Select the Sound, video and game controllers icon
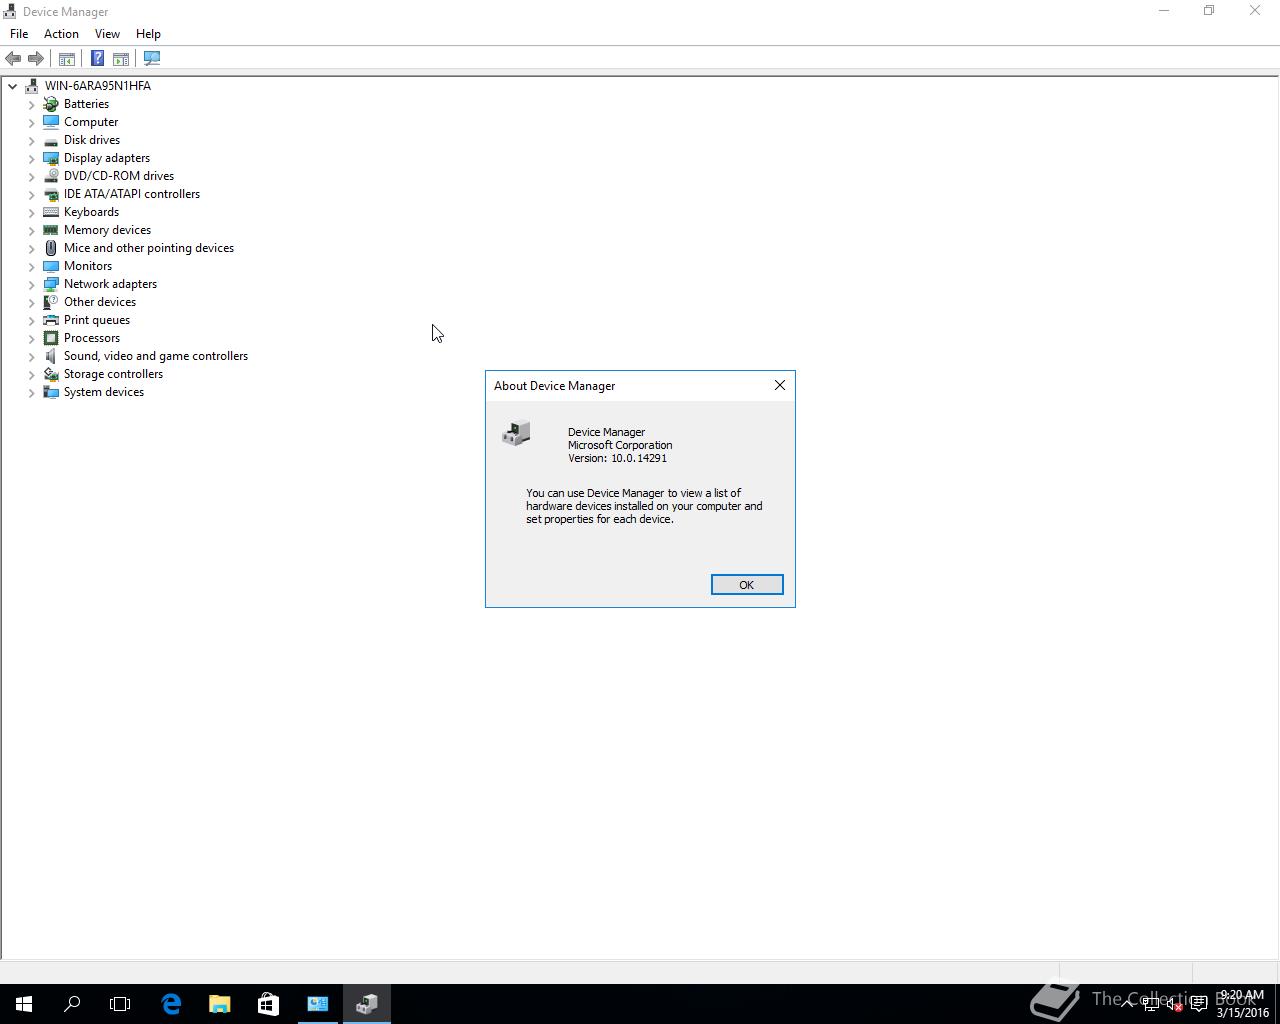 [x=51, y=356]
